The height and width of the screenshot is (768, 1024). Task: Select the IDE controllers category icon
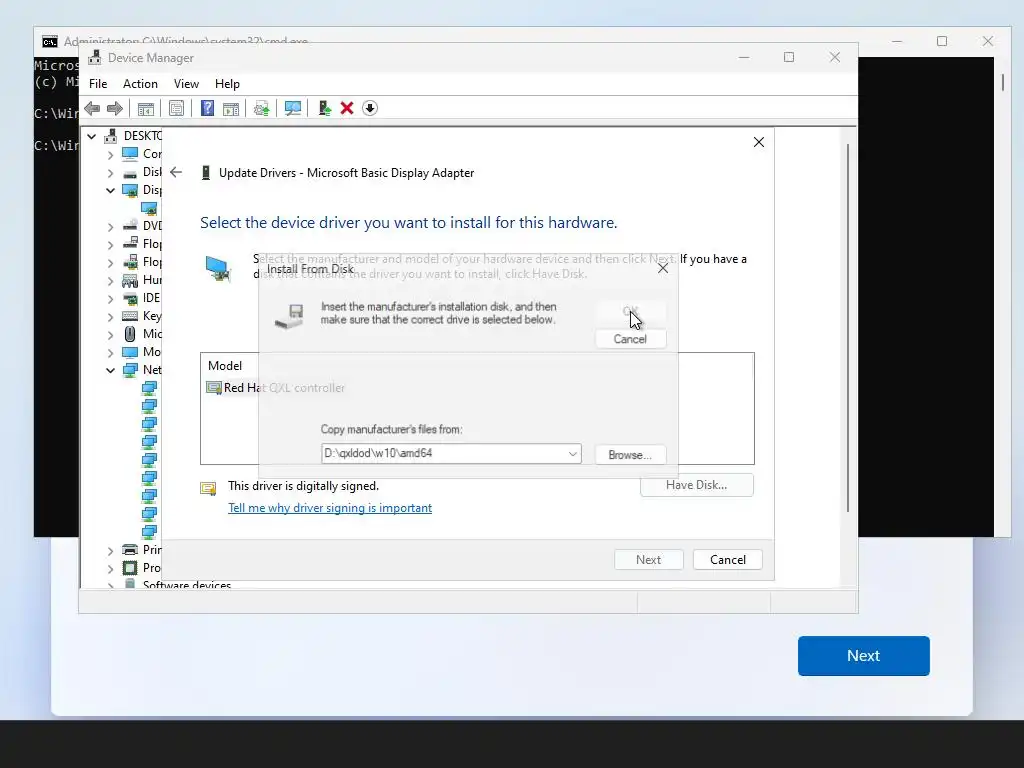click(x=131, y=298)
